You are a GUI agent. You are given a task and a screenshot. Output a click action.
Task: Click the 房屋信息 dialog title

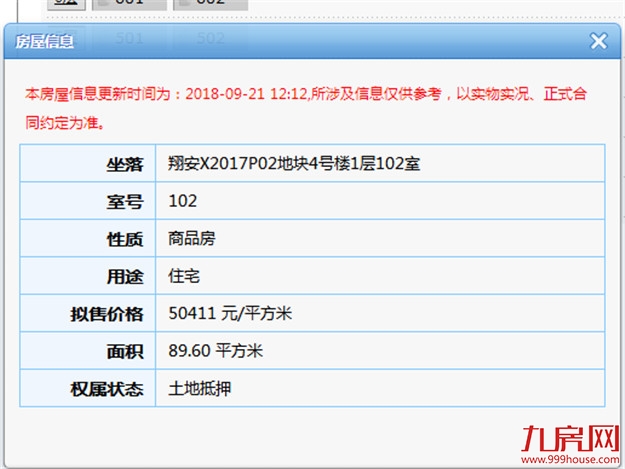click(x=45, y=41)
